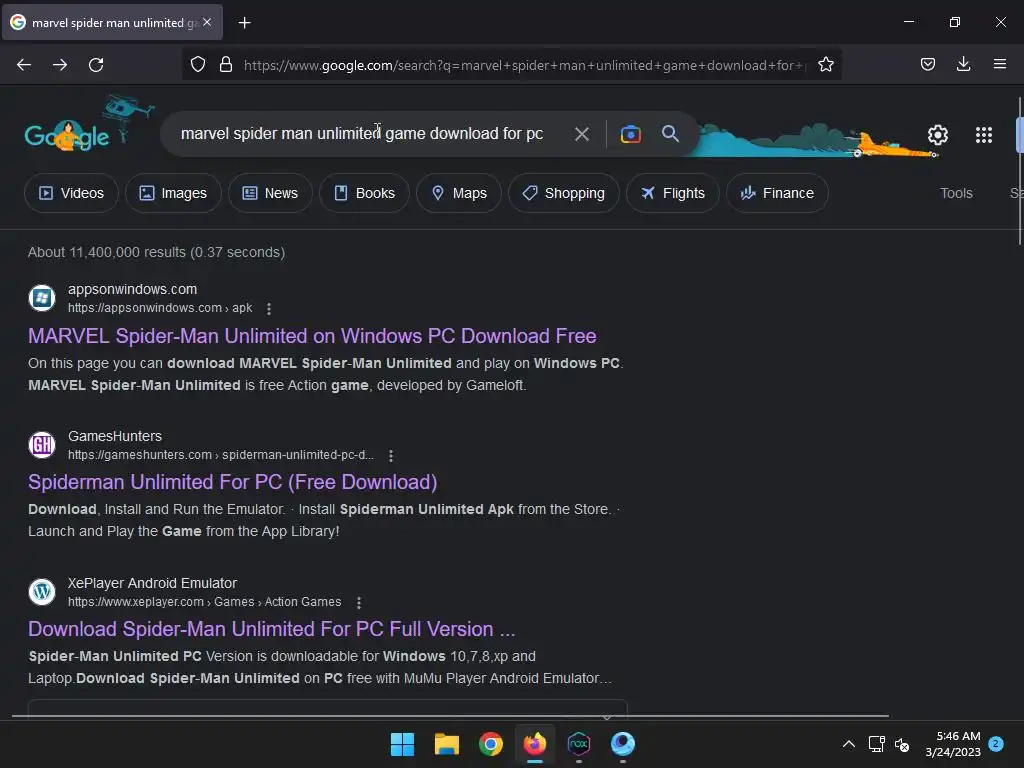Open the muted volume tray icon
The height and width of the screenshot is (768, 1024).
[902, 744]
